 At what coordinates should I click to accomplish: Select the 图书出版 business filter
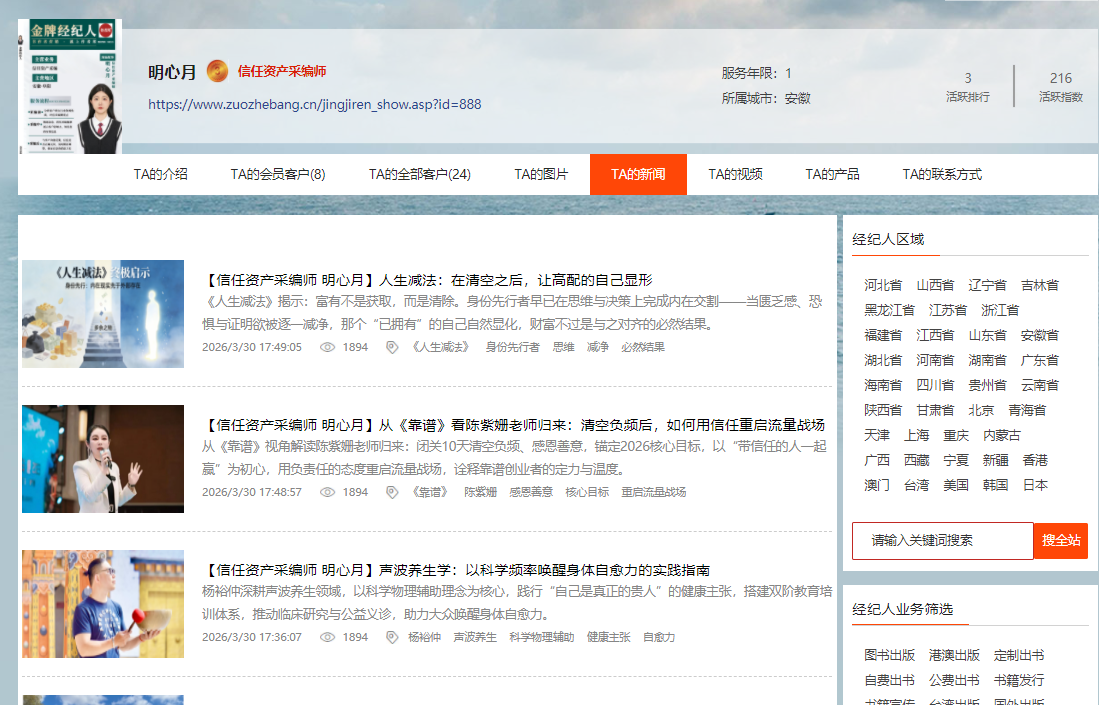click(x=889, y=655)
